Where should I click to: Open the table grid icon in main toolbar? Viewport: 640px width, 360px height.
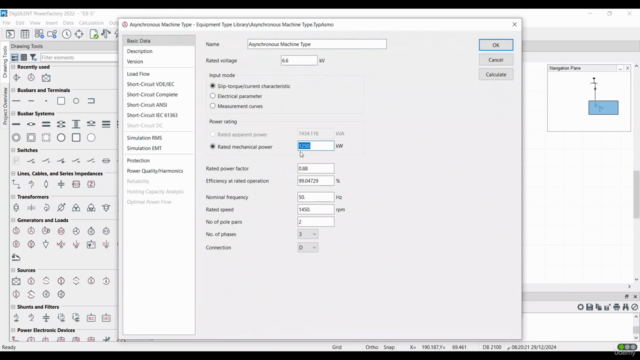coord(24,34)
